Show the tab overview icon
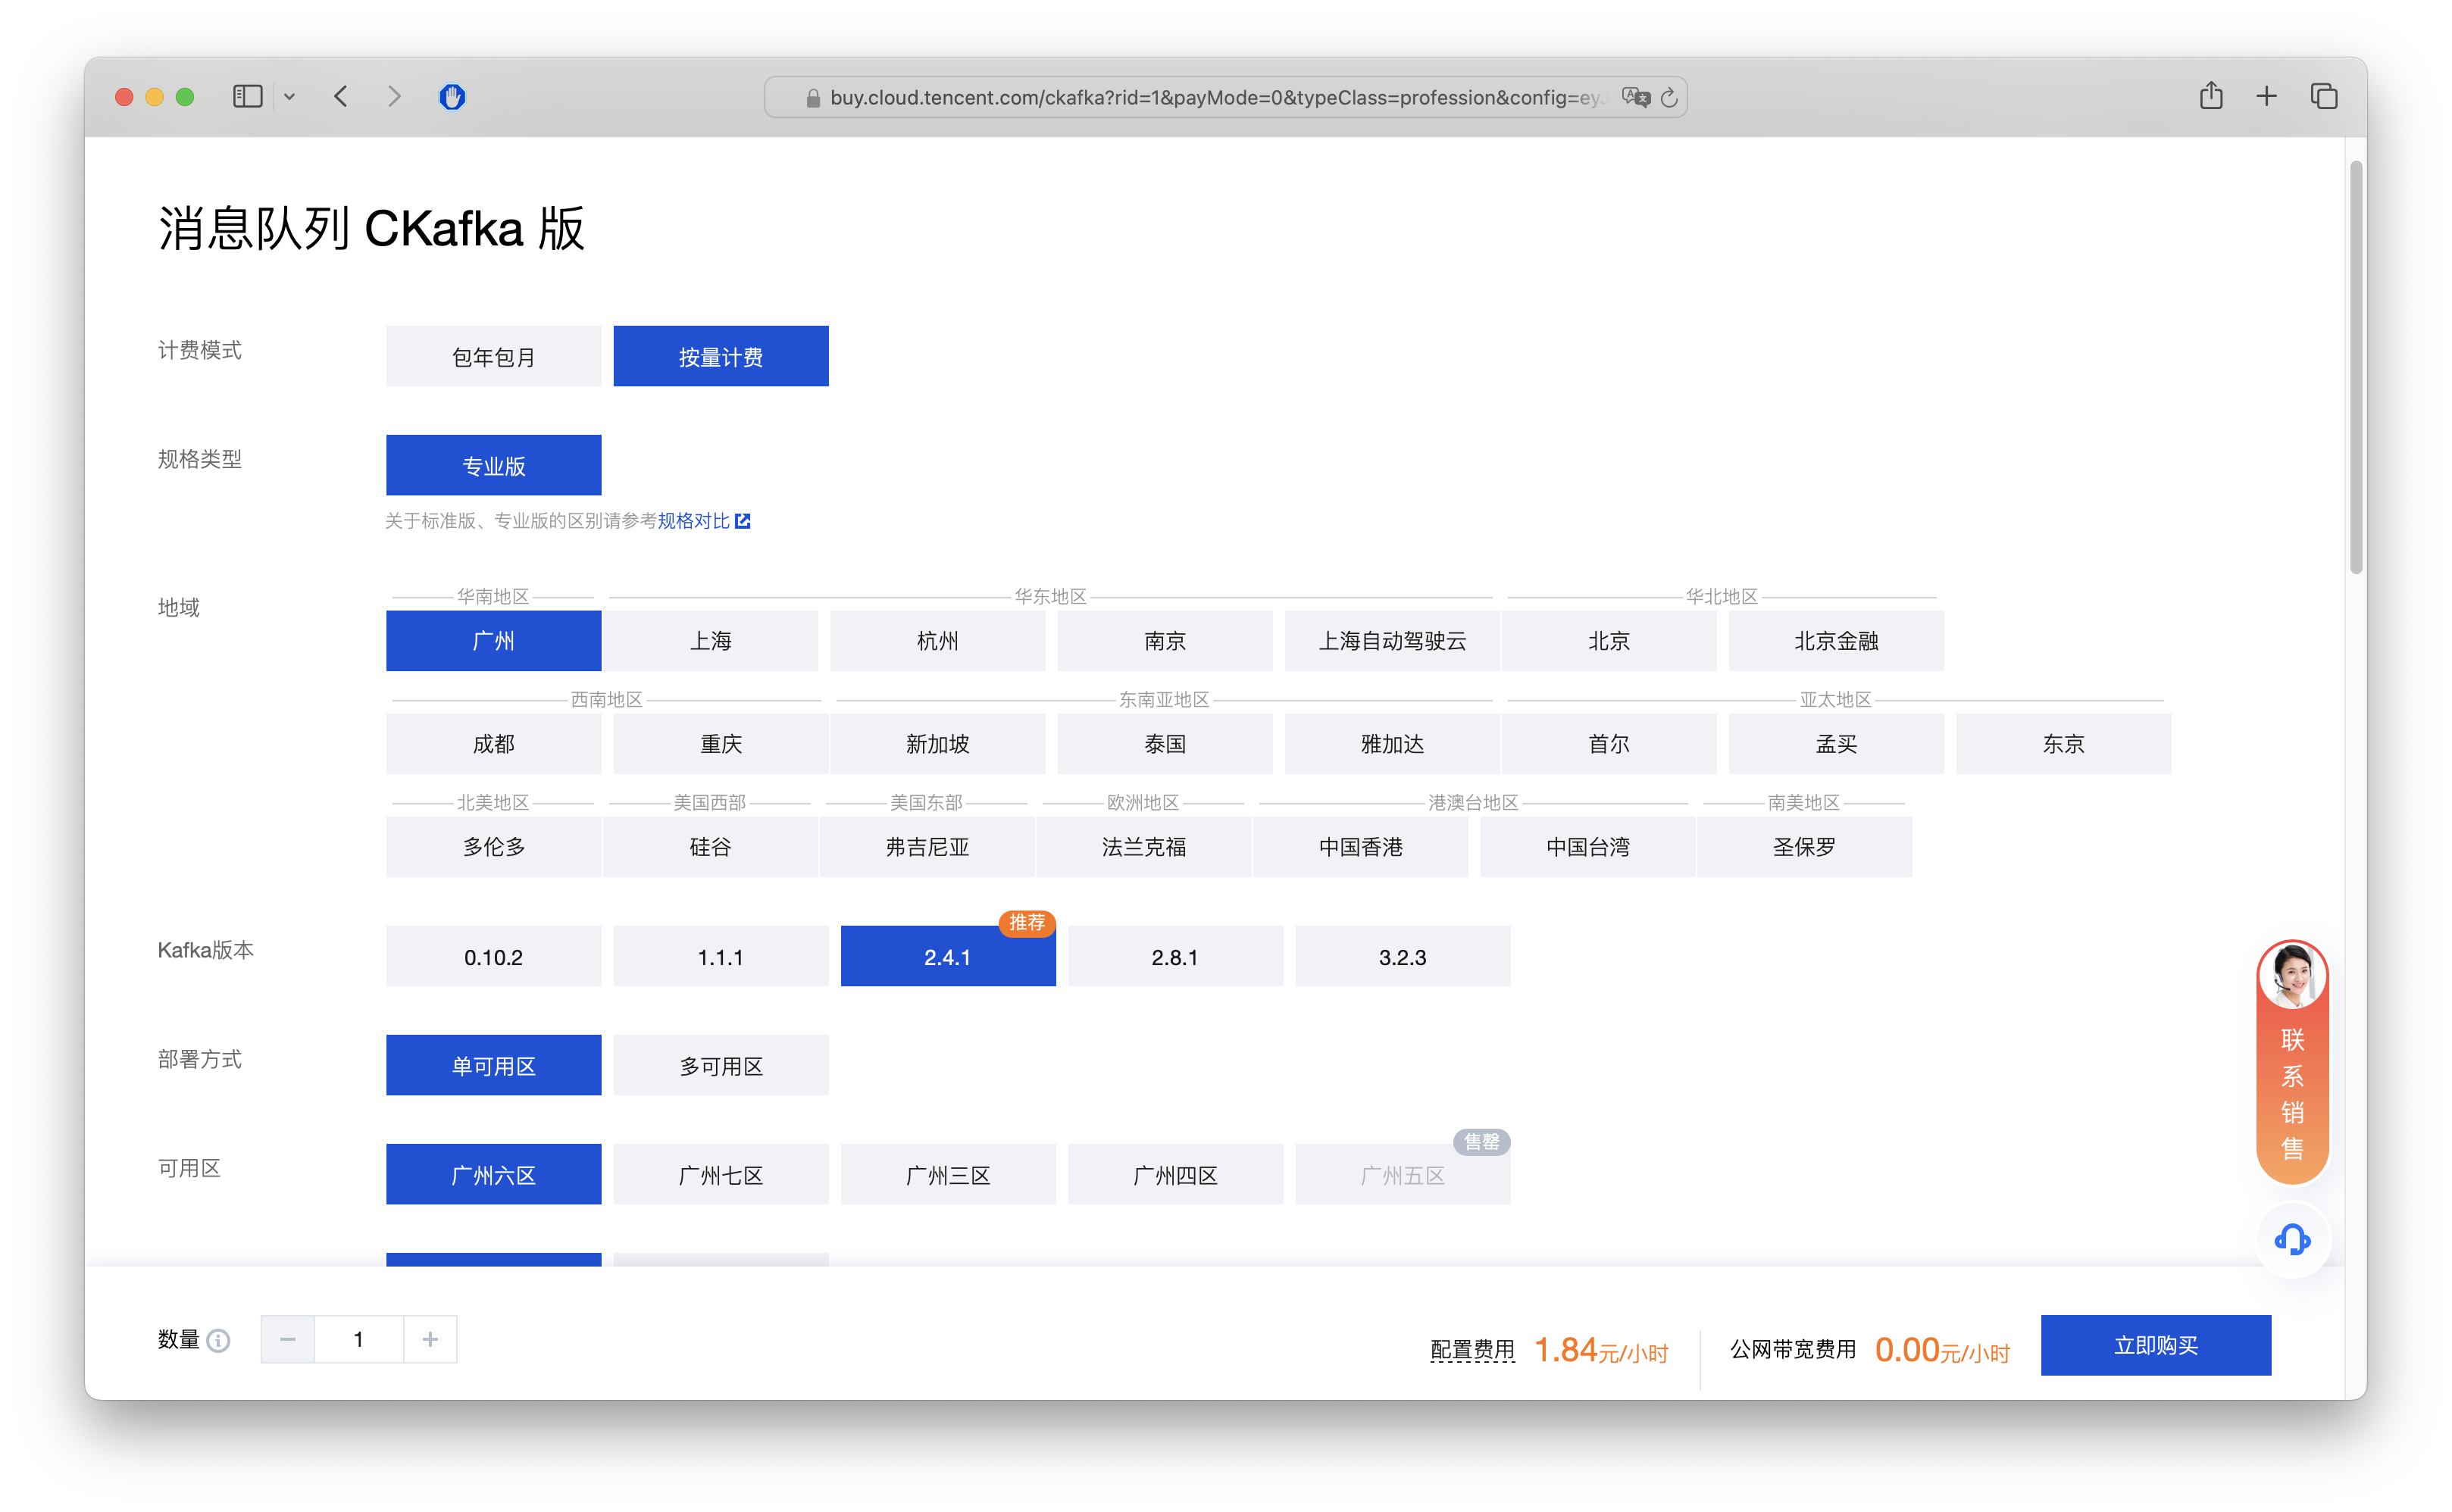This screenshot has height=1512, width=2452. click(2324, 97)
